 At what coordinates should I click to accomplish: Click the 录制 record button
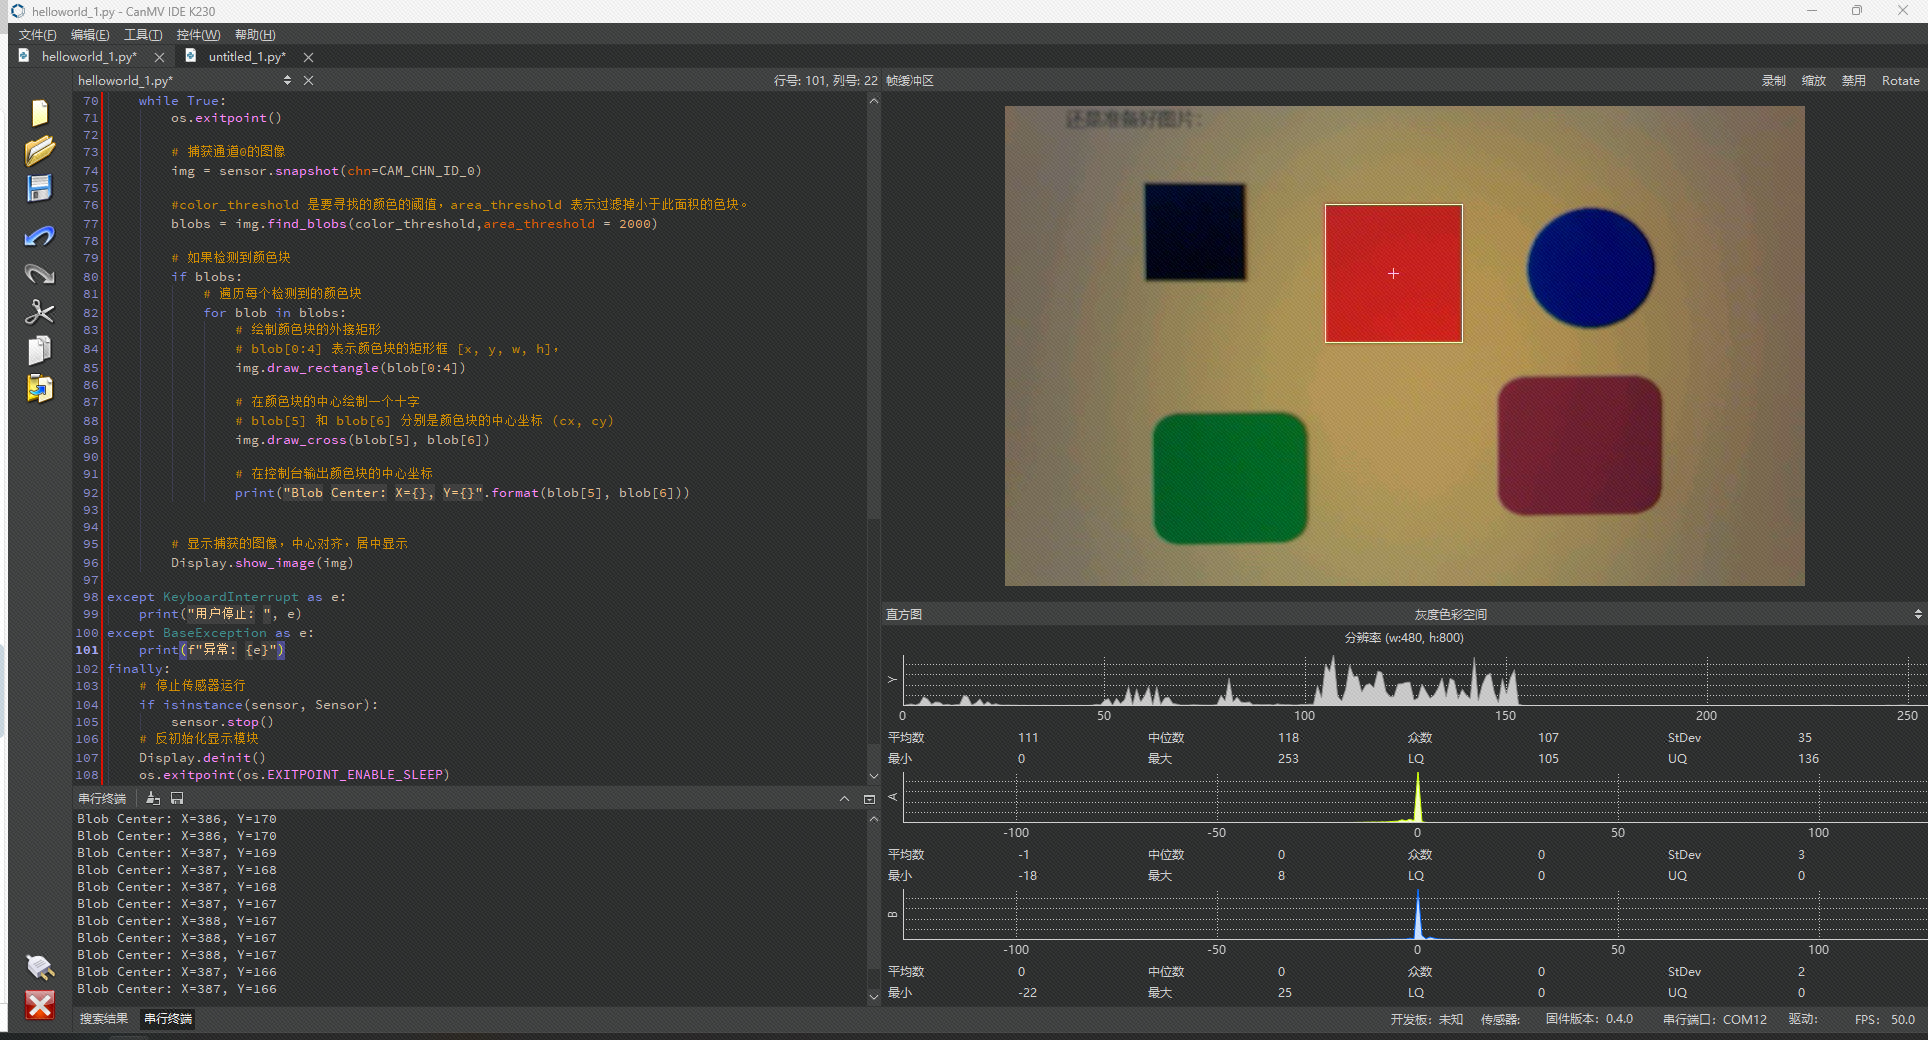click(1774, 80)
